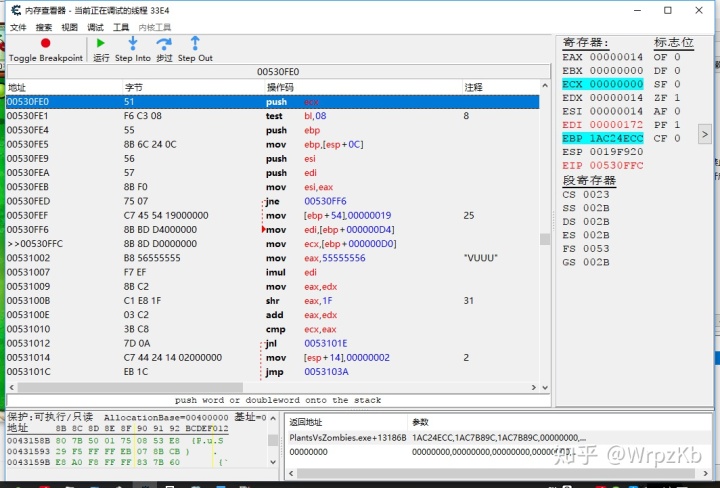
Task: Toggle the CF flag value
Action: 677,138
